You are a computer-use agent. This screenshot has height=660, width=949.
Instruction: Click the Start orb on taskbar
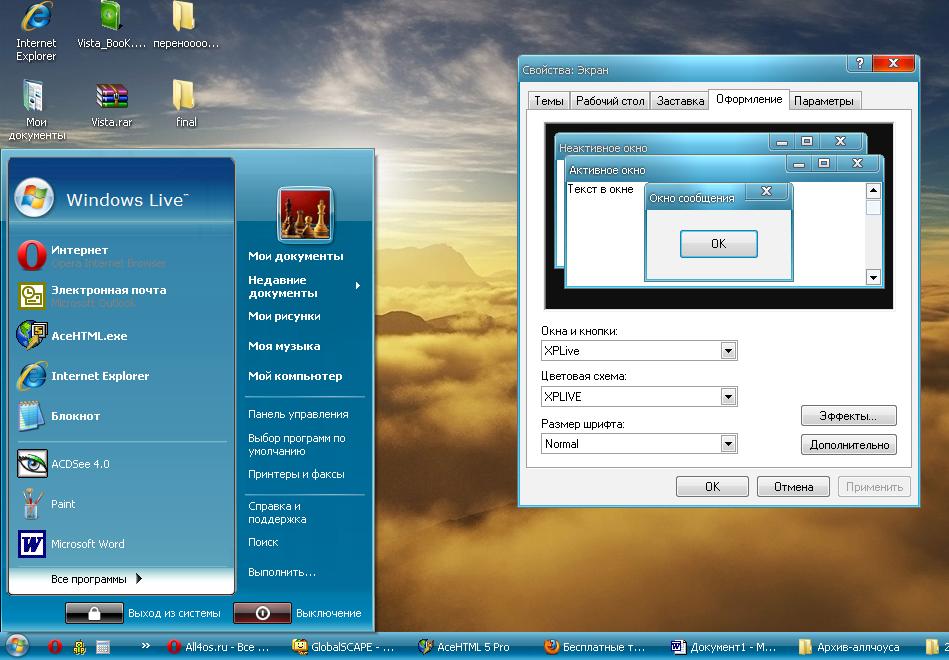click(16, 646)
